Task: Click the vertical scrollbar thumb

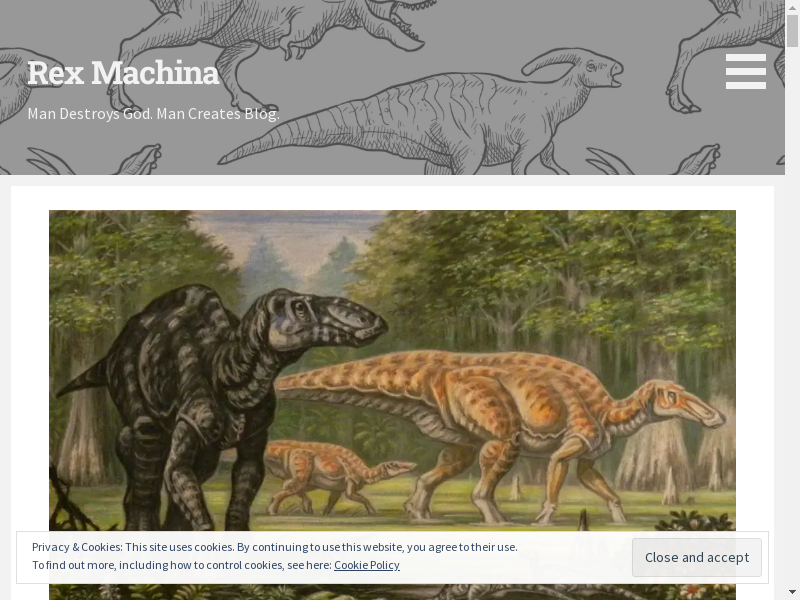Action: pyautogui.click(x=792, y=30)
